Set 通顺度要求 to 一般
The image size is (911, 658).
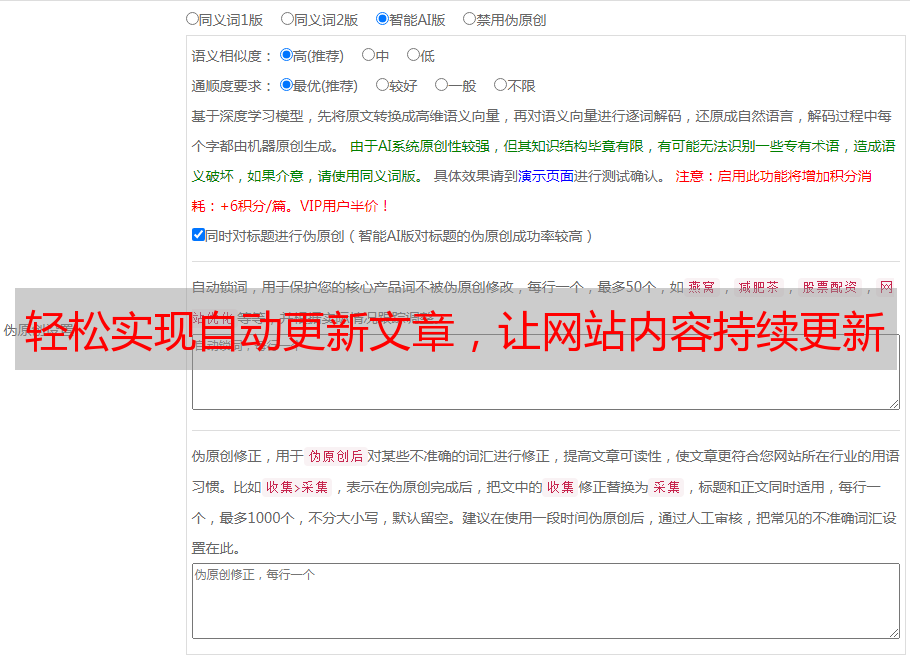click(442, 85)
